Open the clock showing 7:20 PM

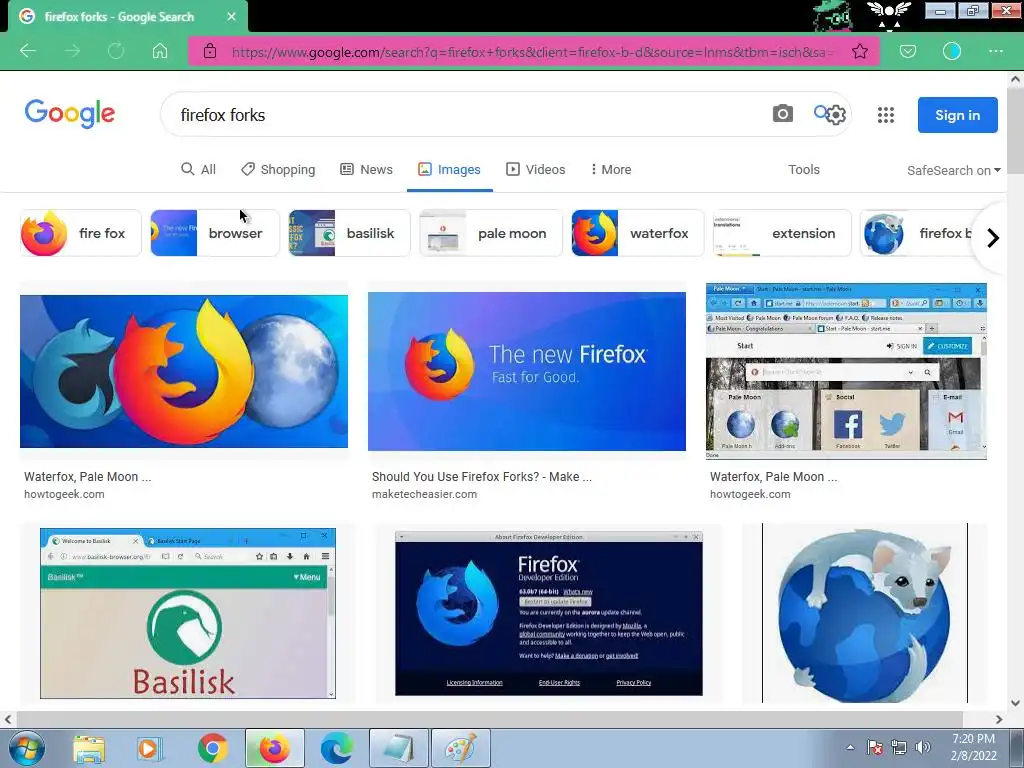(973, 747)
